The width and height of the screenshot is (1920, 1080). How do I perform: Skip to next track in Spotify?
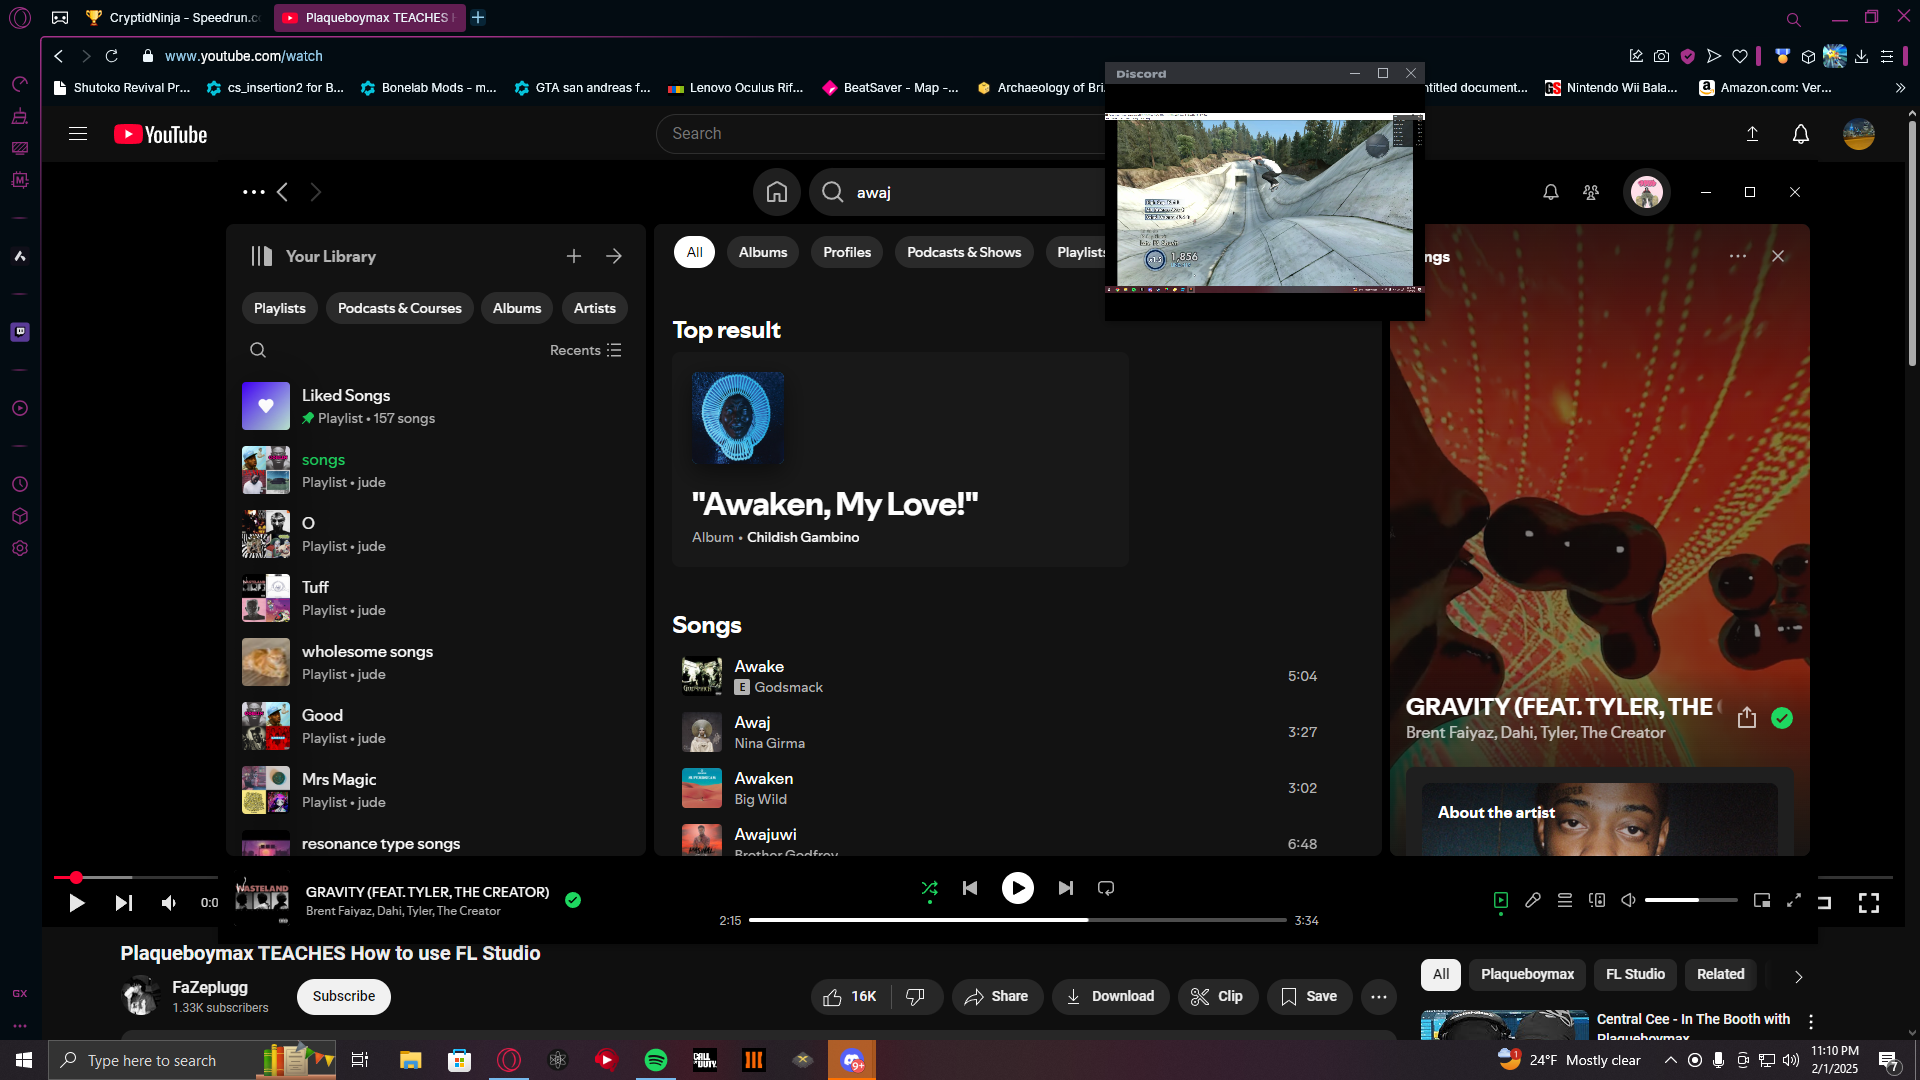tap(1066, 888)
